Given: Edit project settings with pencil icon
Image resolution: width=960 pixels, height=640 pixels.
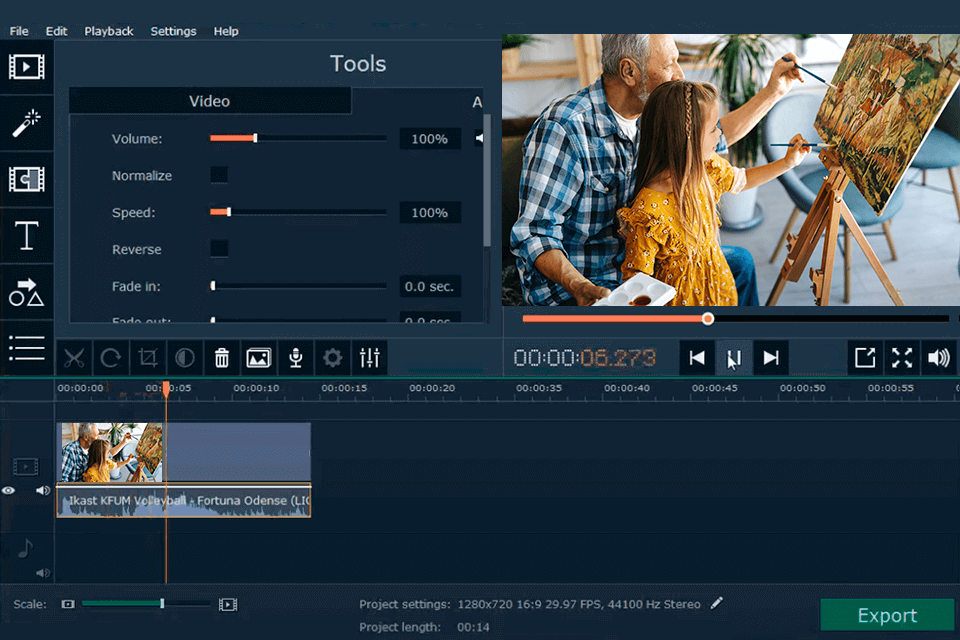Looking at the screenshot, I should pos(716,603).
